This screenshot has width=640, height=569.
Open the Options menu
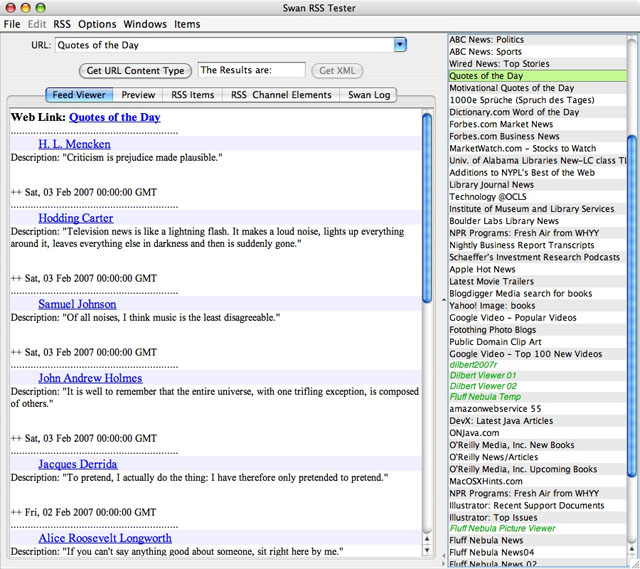pyautogui.click(x=97, y=24)
